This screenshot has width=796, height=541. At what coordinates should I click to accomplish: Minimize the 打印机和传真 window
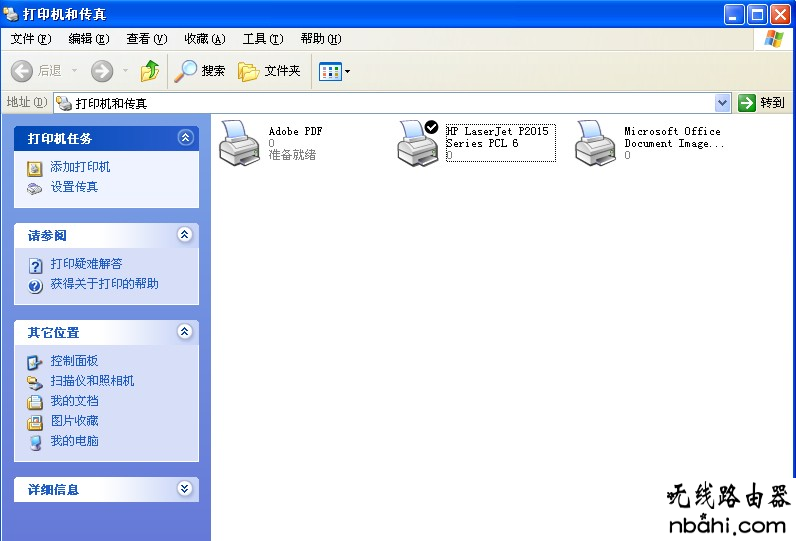coord(734,15)
